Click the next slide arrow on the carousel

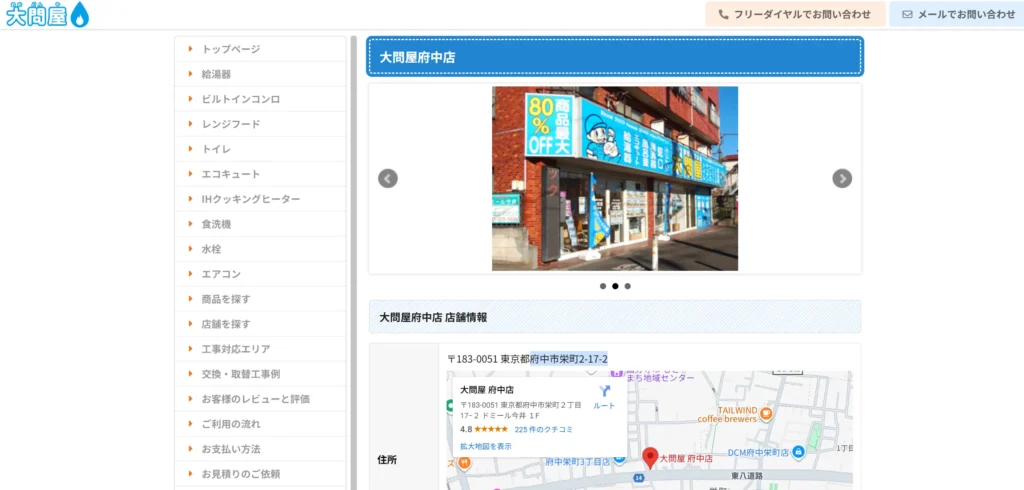[x=842, y=178]
